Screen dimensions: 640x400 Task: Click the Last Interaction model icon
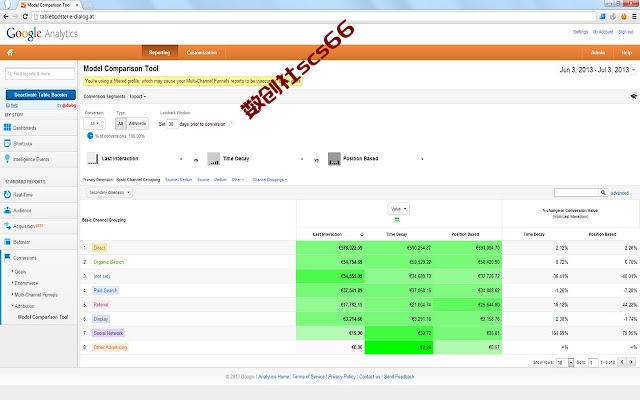[93, 158]
